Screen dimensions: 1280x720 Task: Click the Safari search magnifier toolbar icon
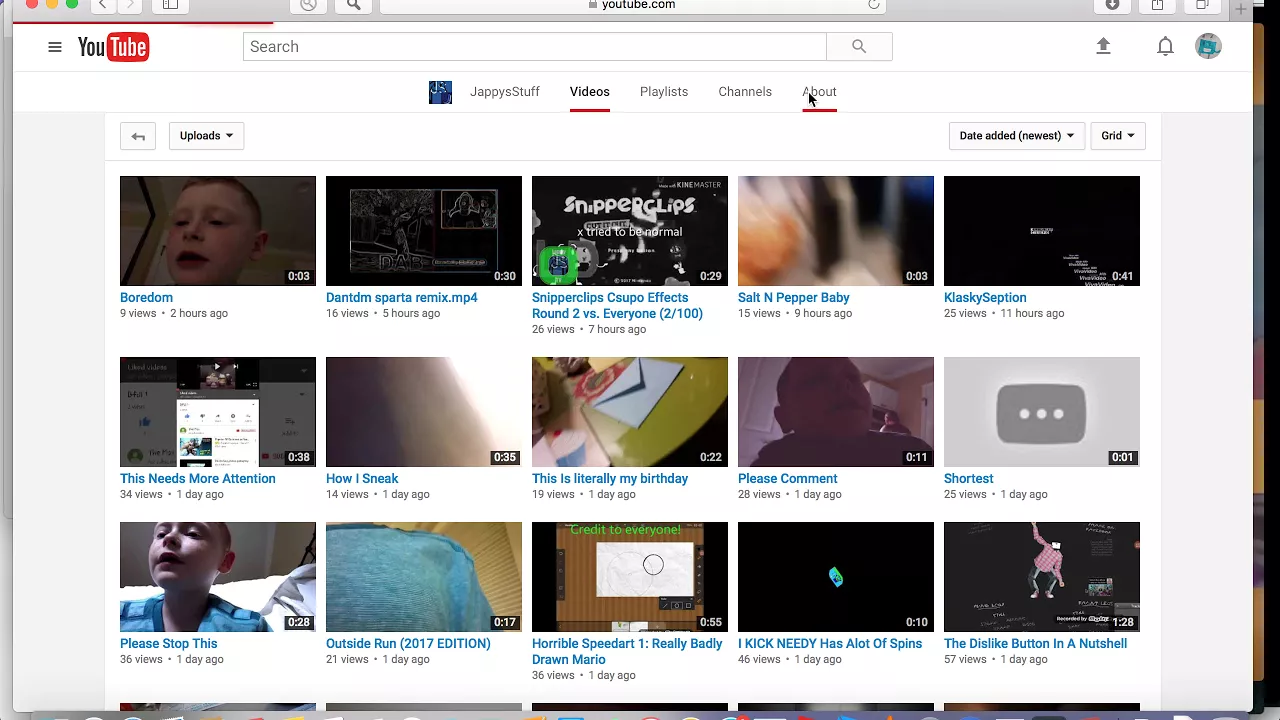(353, 5)
